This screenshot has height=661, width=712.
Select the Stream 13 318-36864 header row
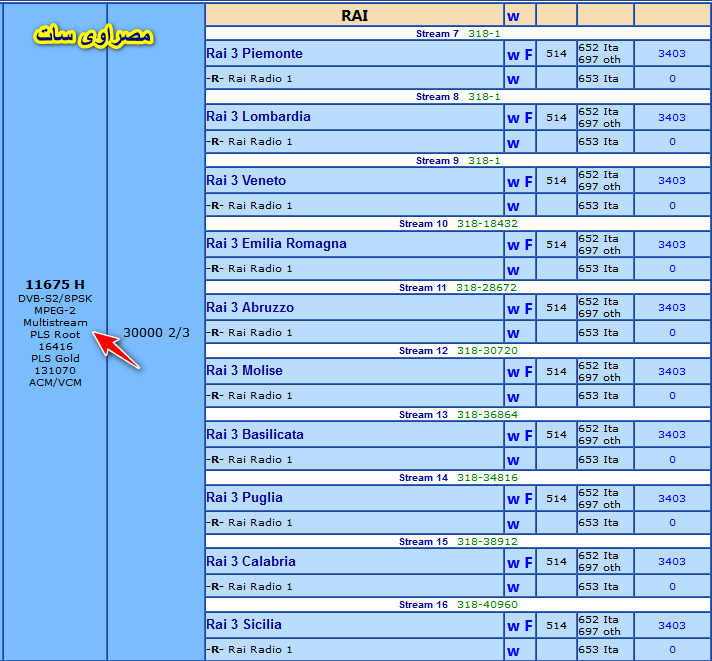[x=458, y=415]
